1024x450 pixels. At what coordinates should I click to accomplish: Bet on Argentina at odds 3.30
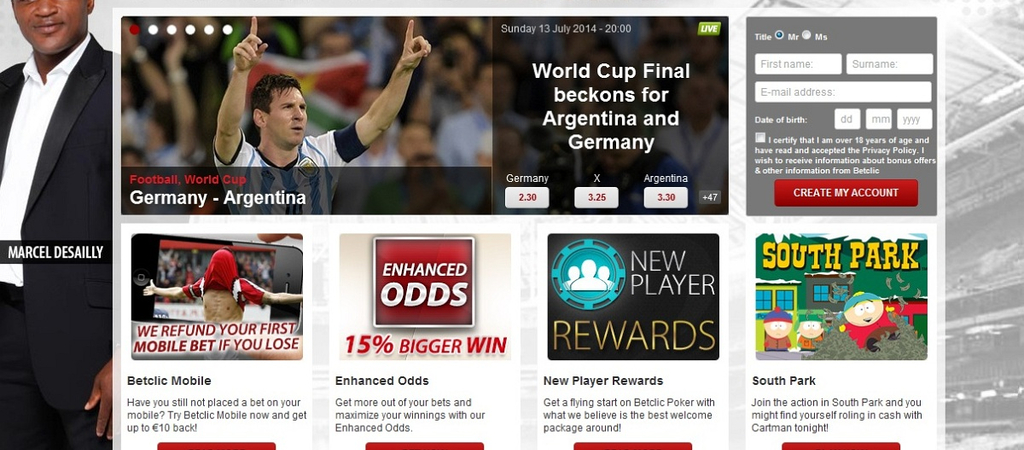[x=665, y=197]
